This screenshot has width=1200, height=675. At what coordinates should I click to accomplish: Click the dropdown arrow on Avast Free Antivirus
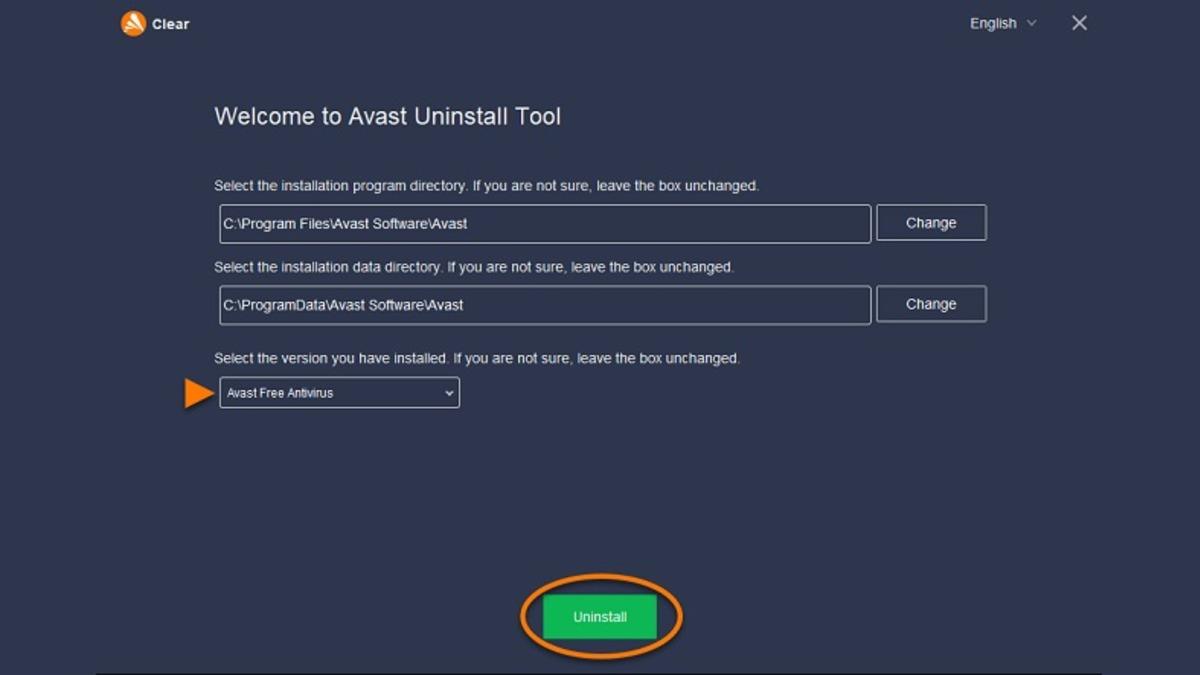point(448,392)
